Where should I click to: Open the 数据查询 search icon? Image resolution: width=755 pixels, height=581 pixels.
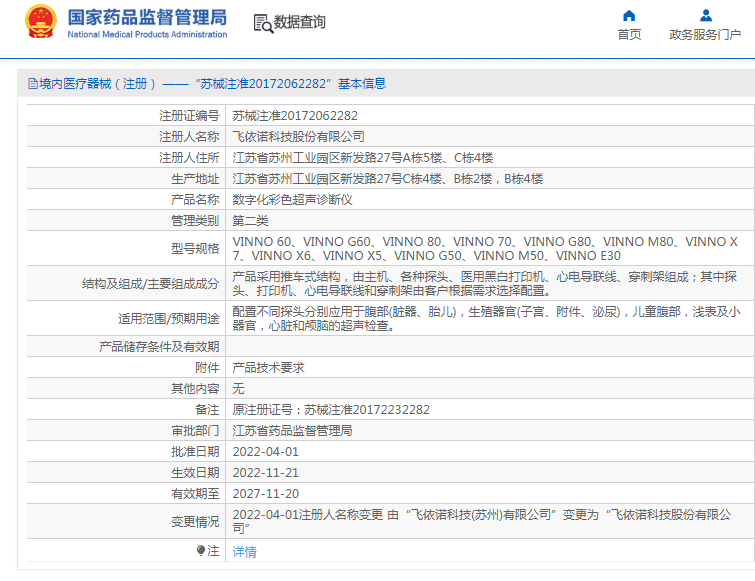pyautogui.click(x=263, y=23)
